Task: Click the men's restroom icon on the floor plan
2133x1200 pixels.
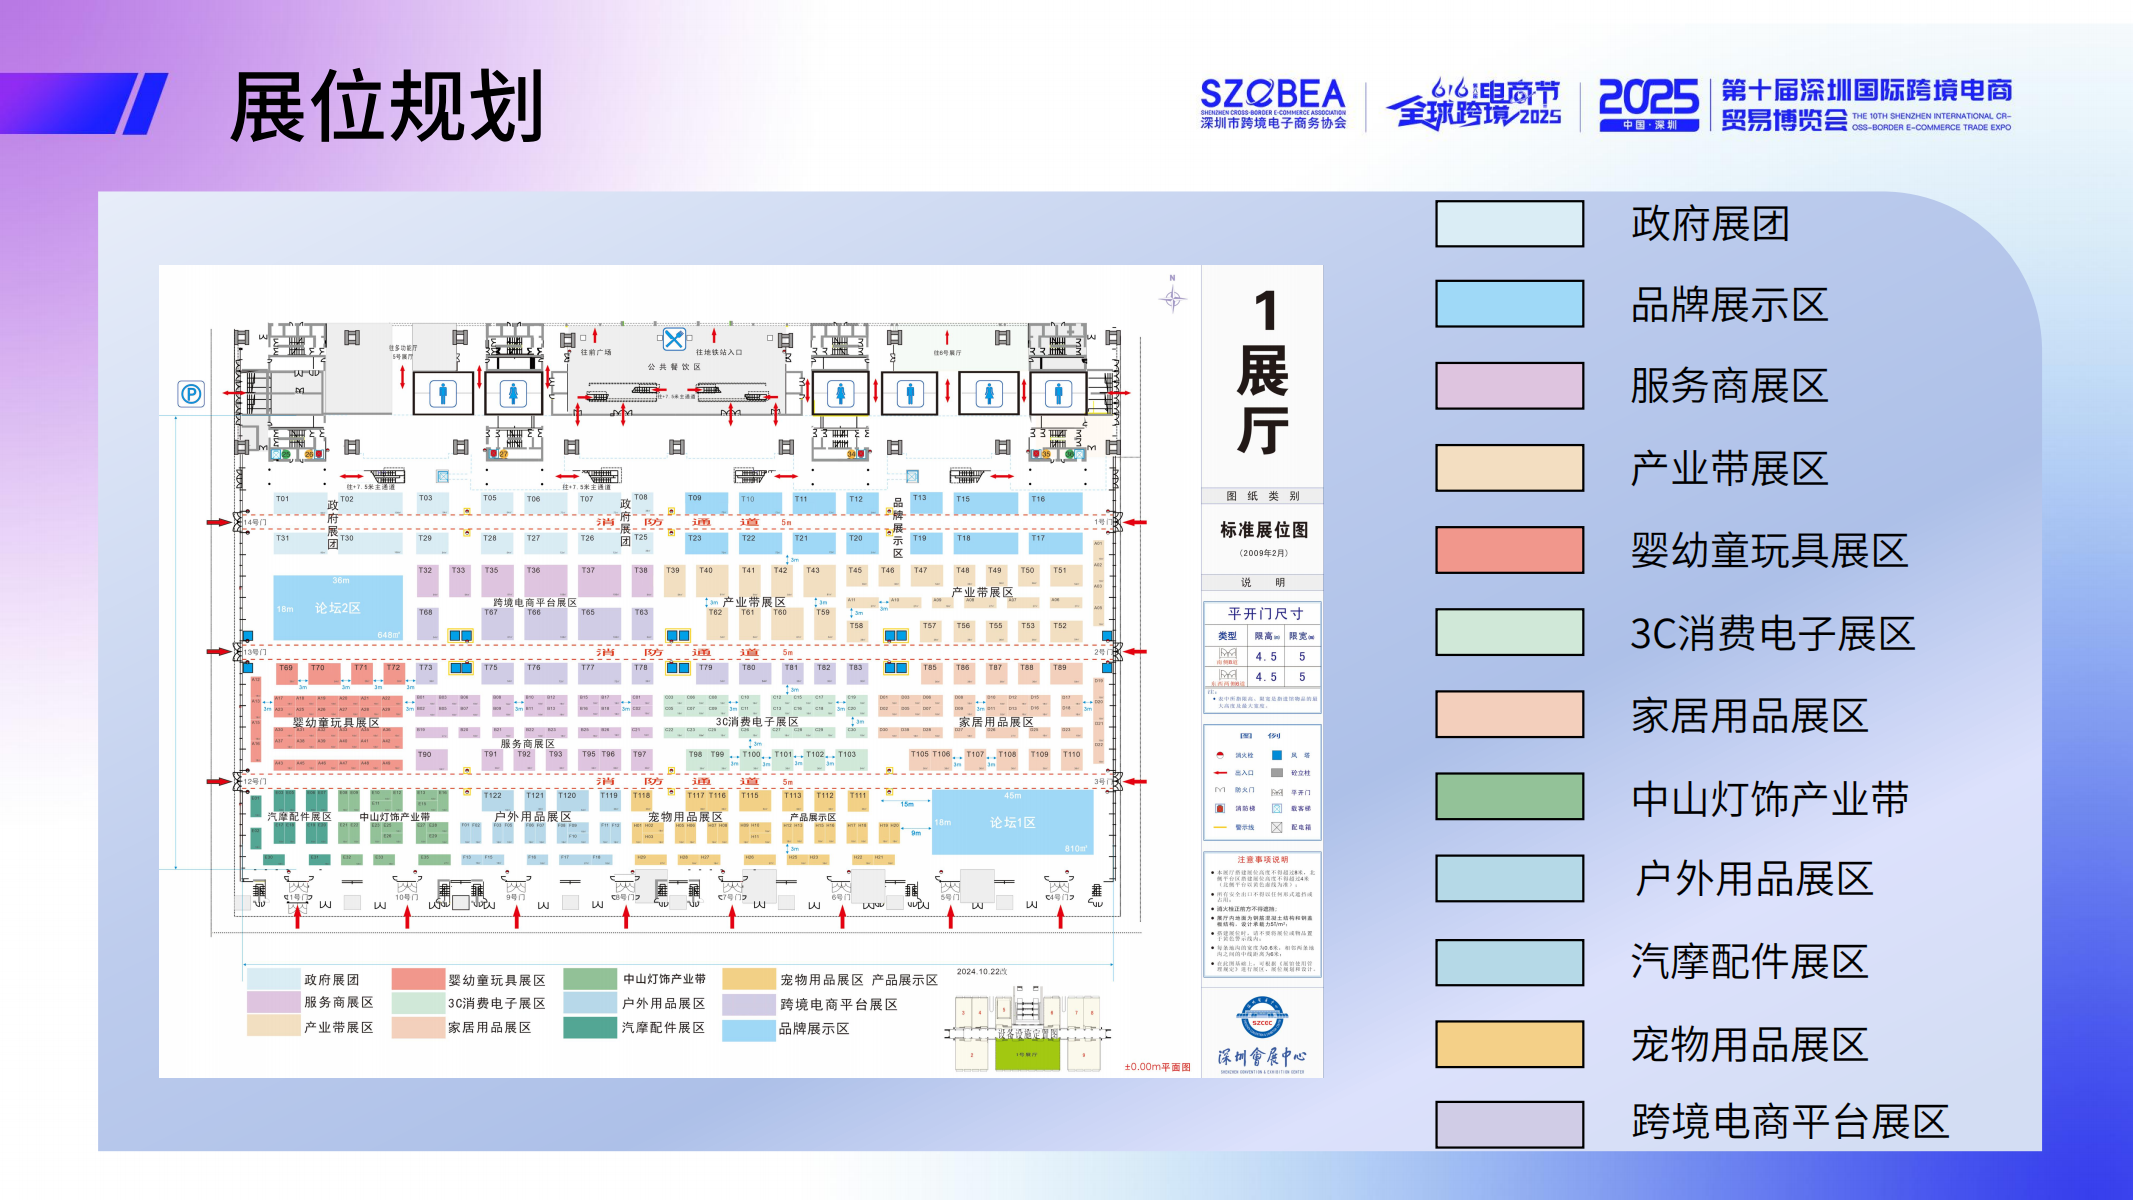Action: [x=443, y=394]
